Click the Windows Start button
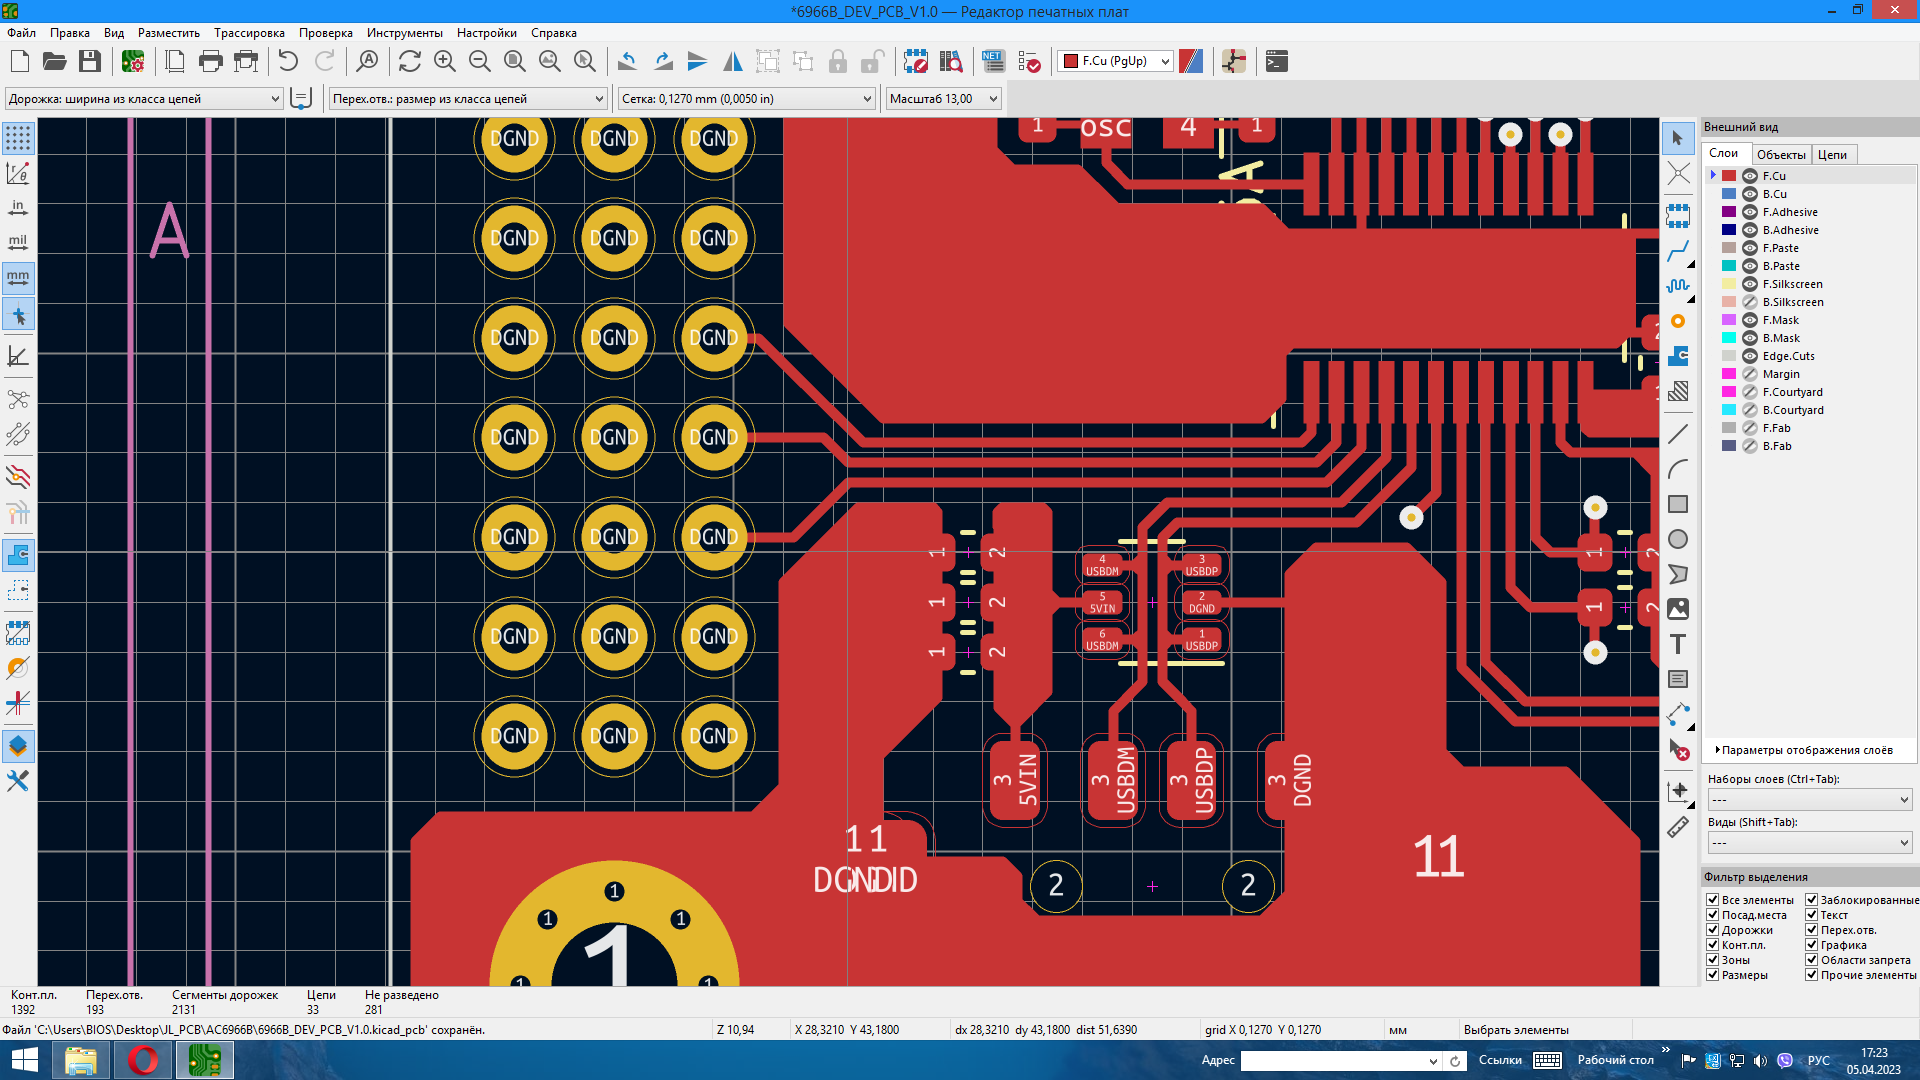Screen dimensions: 1920x1080 (x=24, y=1060)
